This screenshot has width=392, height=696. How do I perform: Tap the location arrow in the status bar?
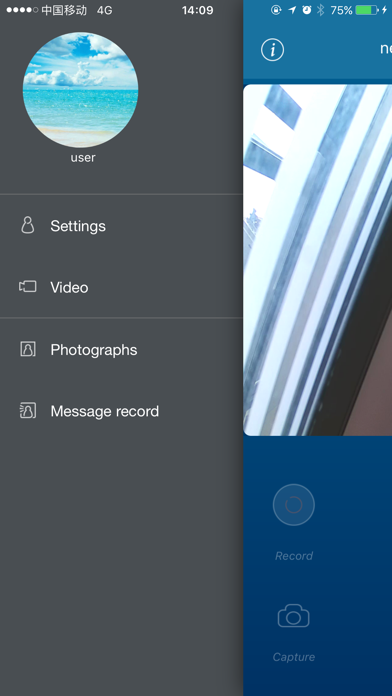[x=292, y=10]
